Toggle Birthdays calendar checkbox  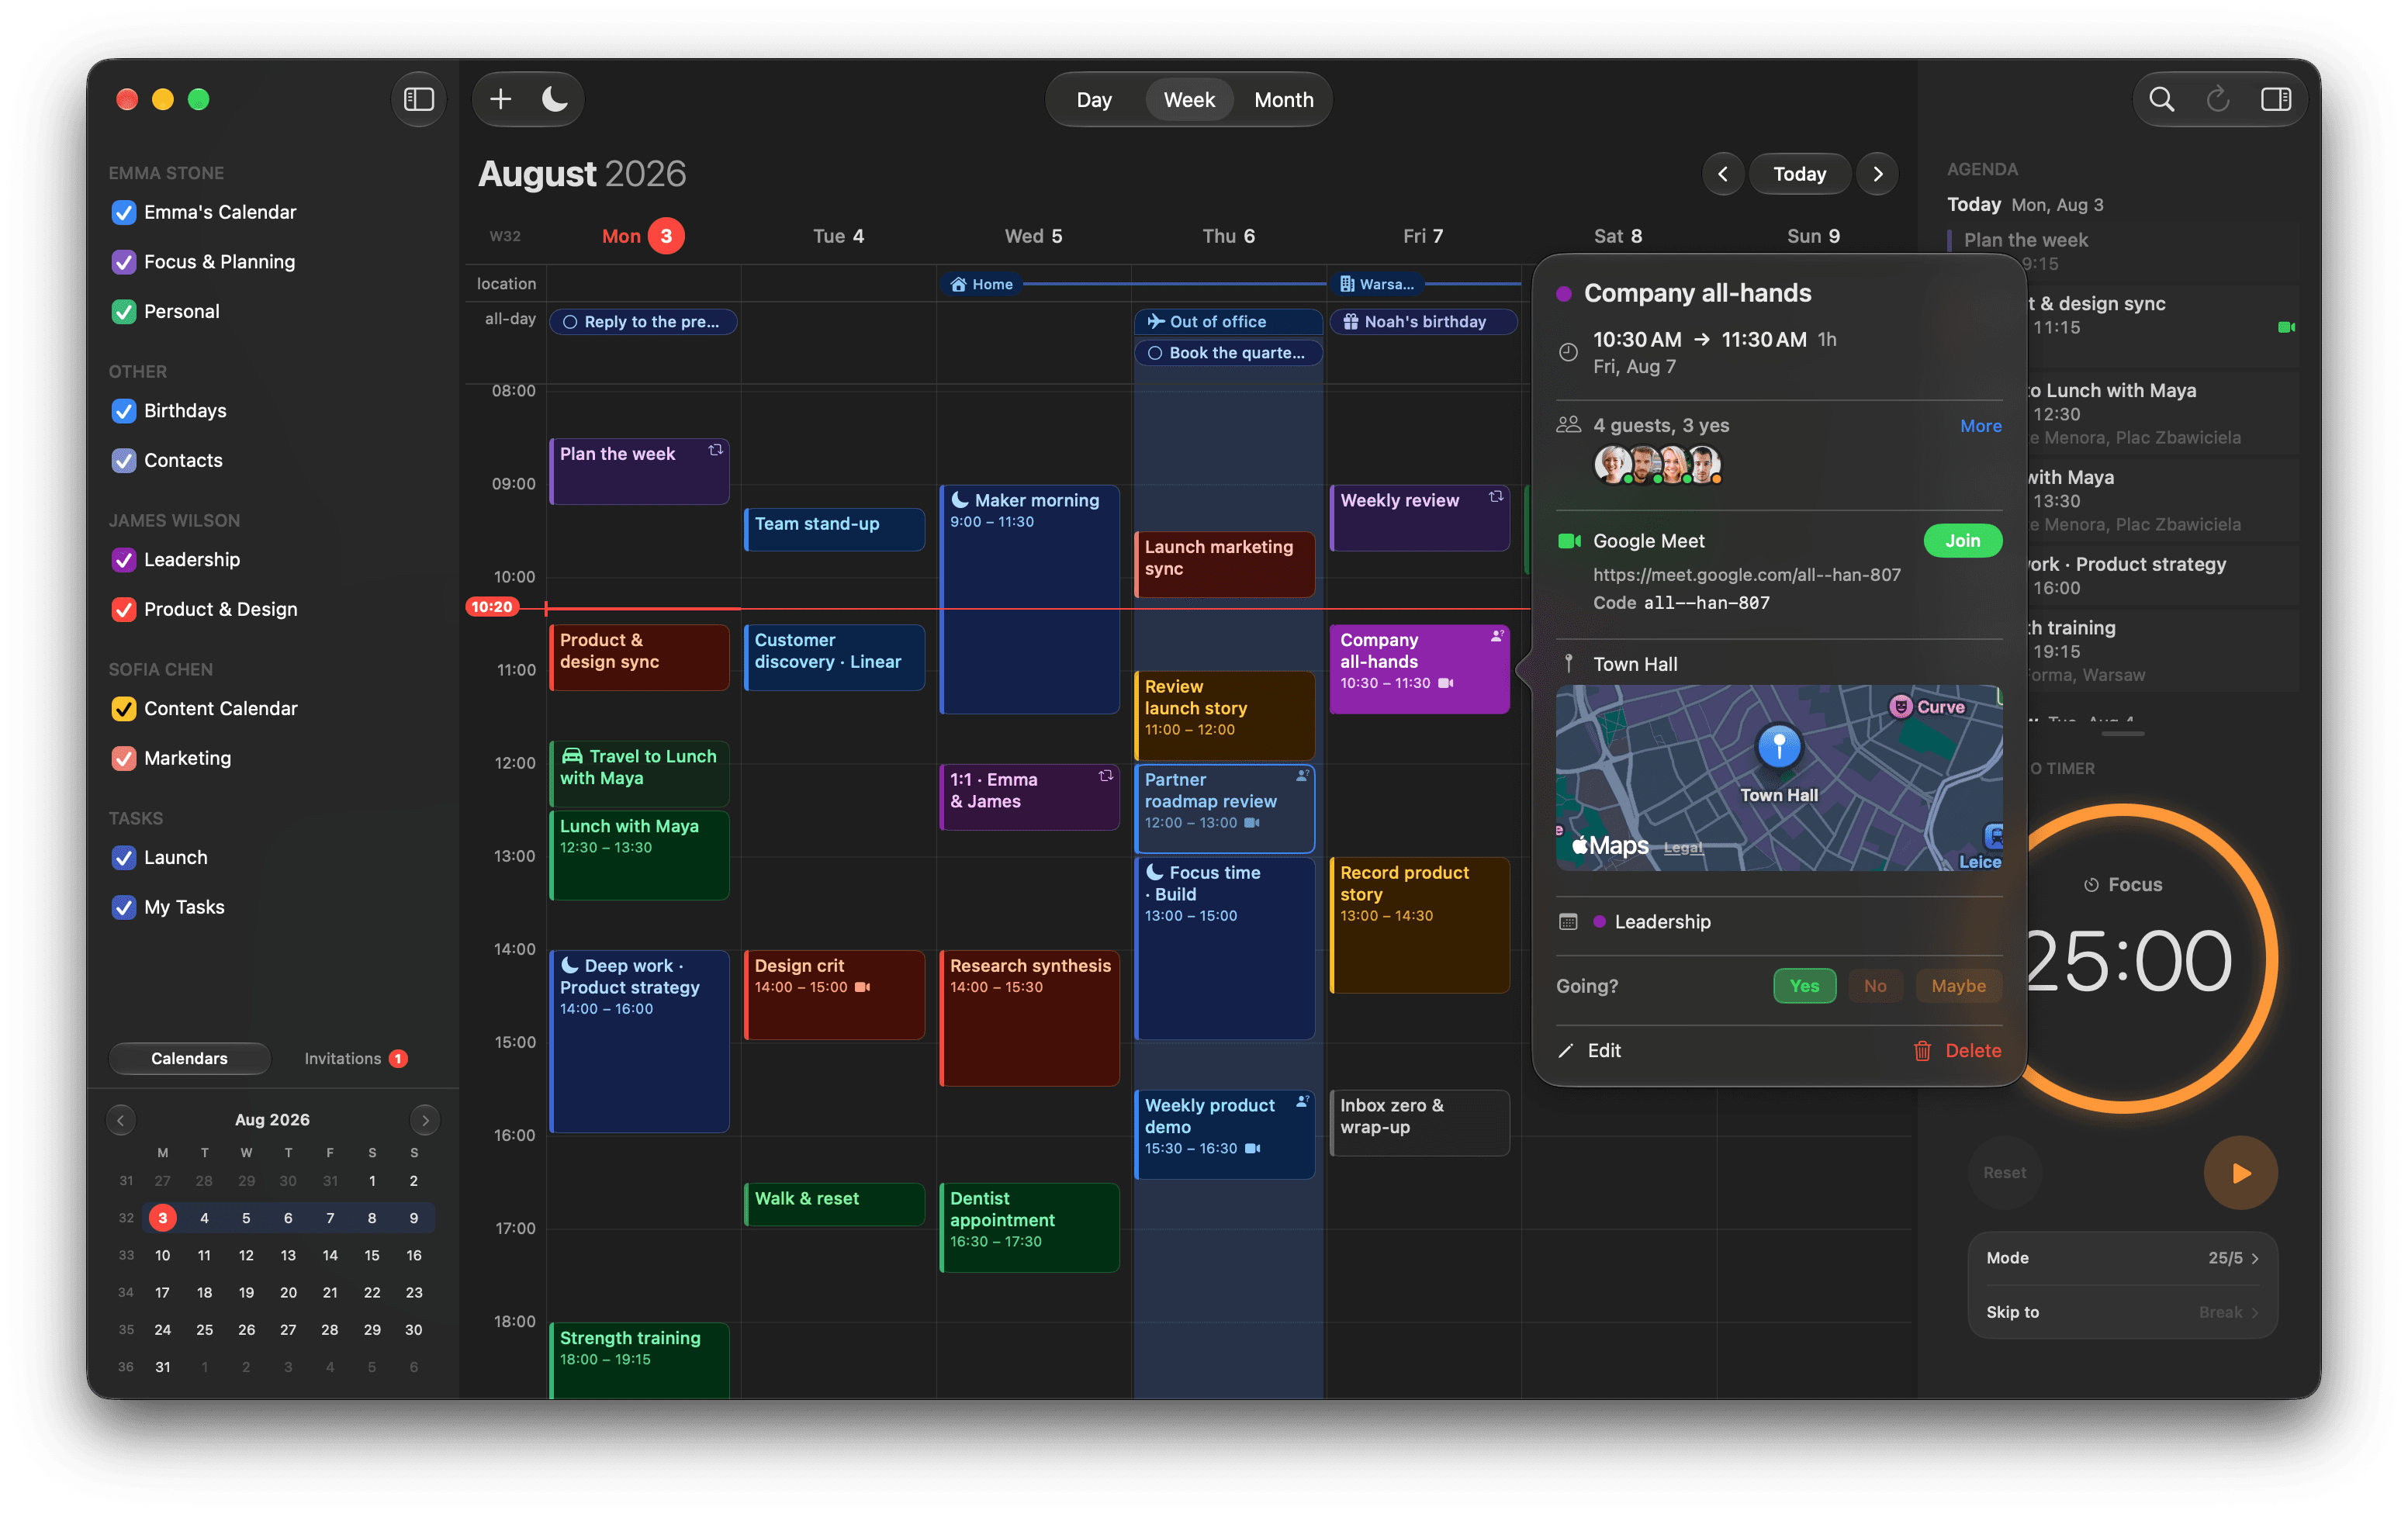[x=123, y=411]
